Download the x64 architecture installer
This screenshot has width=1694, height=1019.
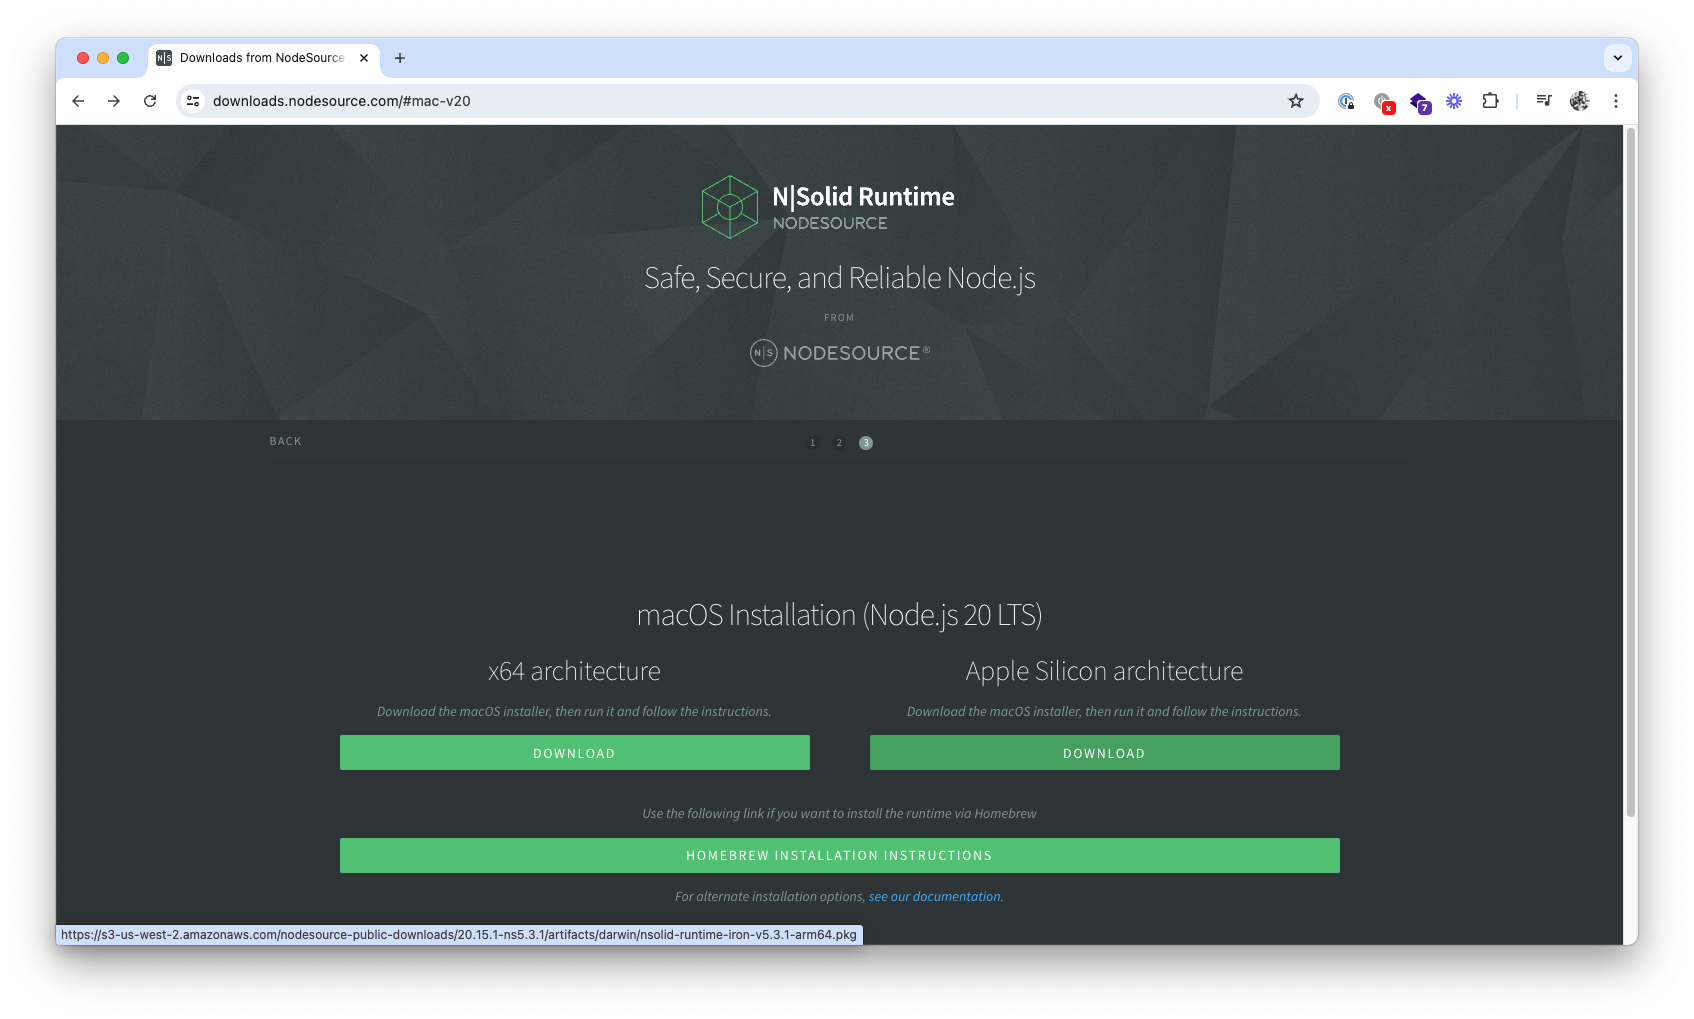(x=575, y=753)
